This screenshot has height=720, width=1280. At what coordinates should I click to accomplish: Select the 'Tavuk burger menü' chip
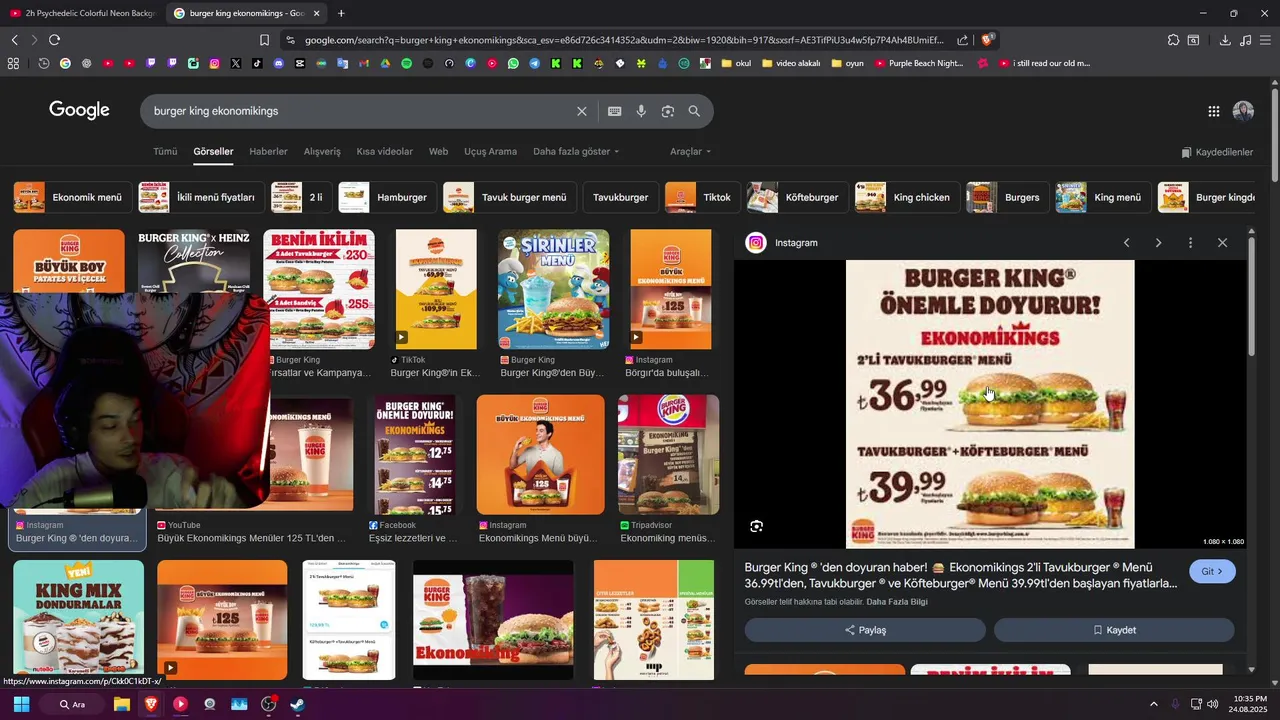pos(509,197)
